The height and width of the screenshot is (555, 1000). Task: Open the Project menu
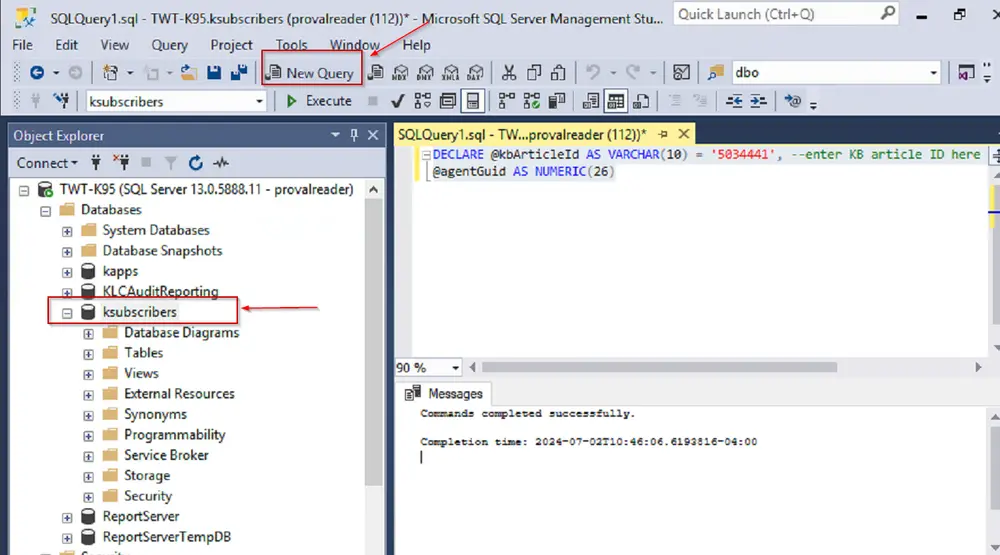(232, 45)
